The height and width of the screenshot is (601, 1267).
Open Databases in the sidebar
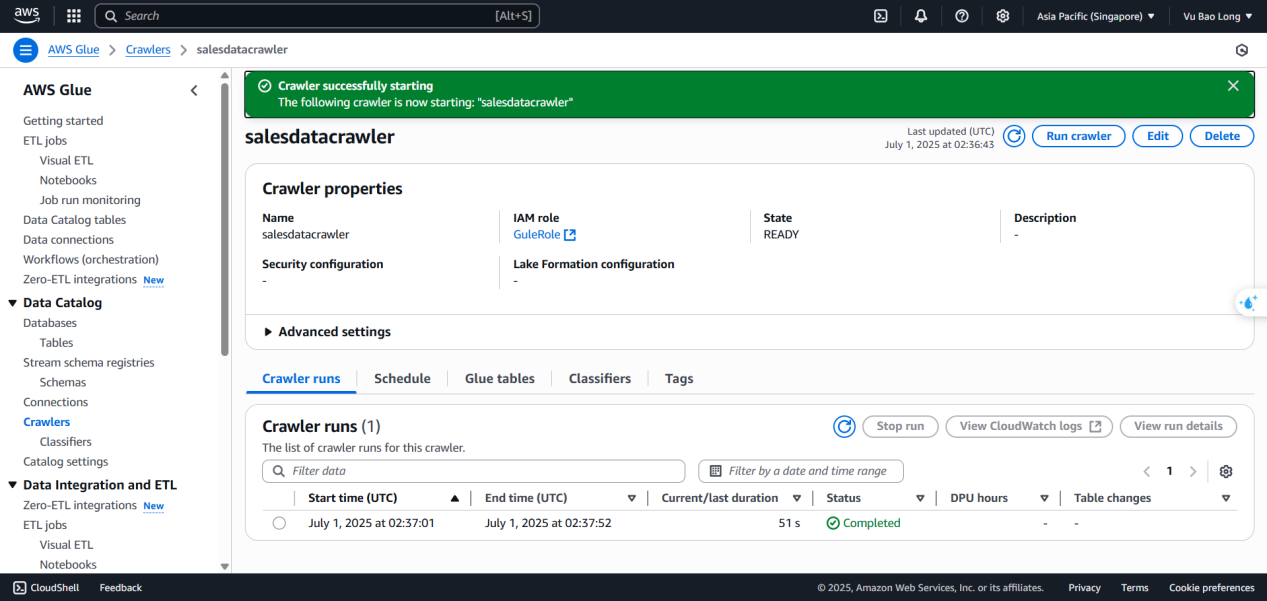click(x=50, y=323)
